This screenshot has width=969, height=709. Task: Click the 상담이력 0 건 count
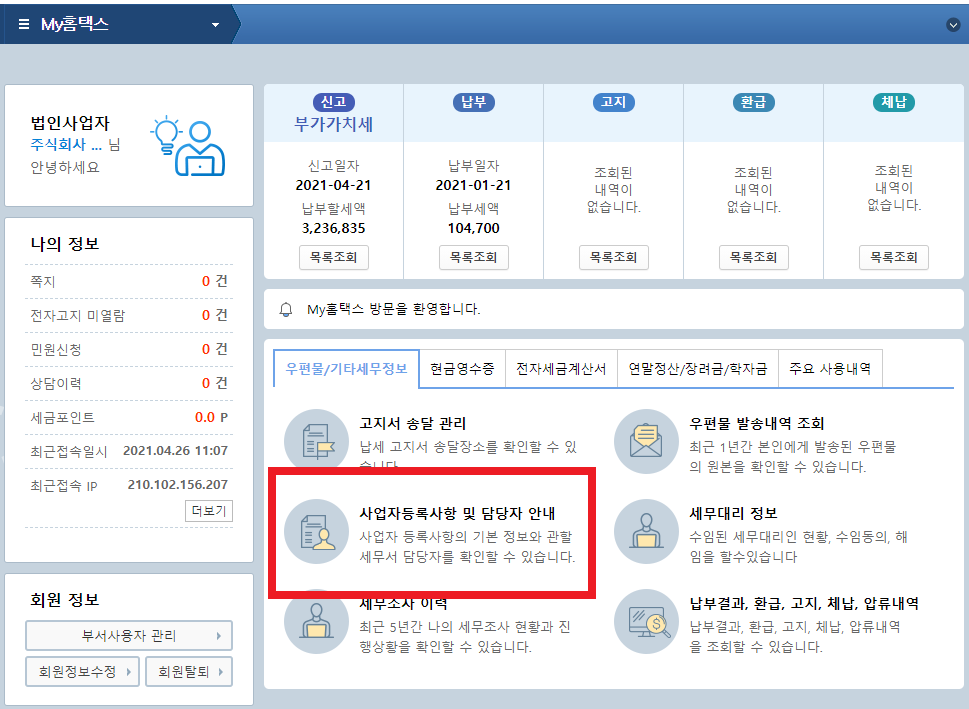click(215, 383)
